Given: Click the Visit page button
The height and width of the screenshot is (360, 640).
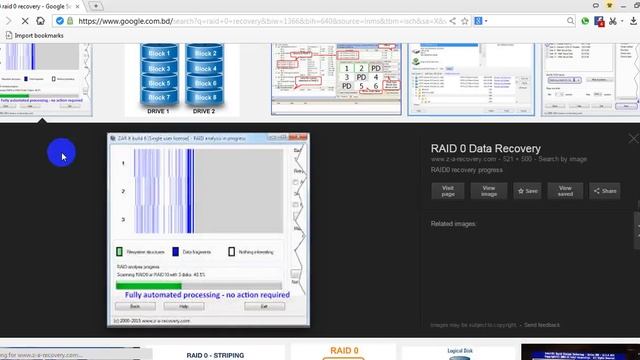Looking at the screenshot, I should [448, 191].
